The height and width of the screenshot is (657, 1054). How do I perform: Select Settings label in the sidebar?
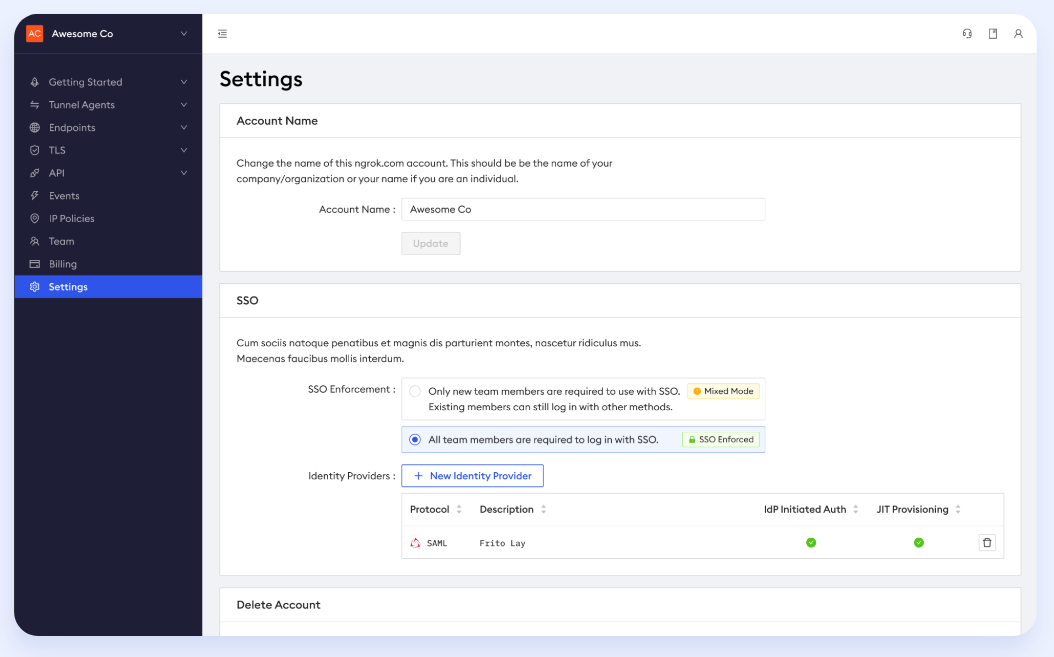tap(68, 286)
